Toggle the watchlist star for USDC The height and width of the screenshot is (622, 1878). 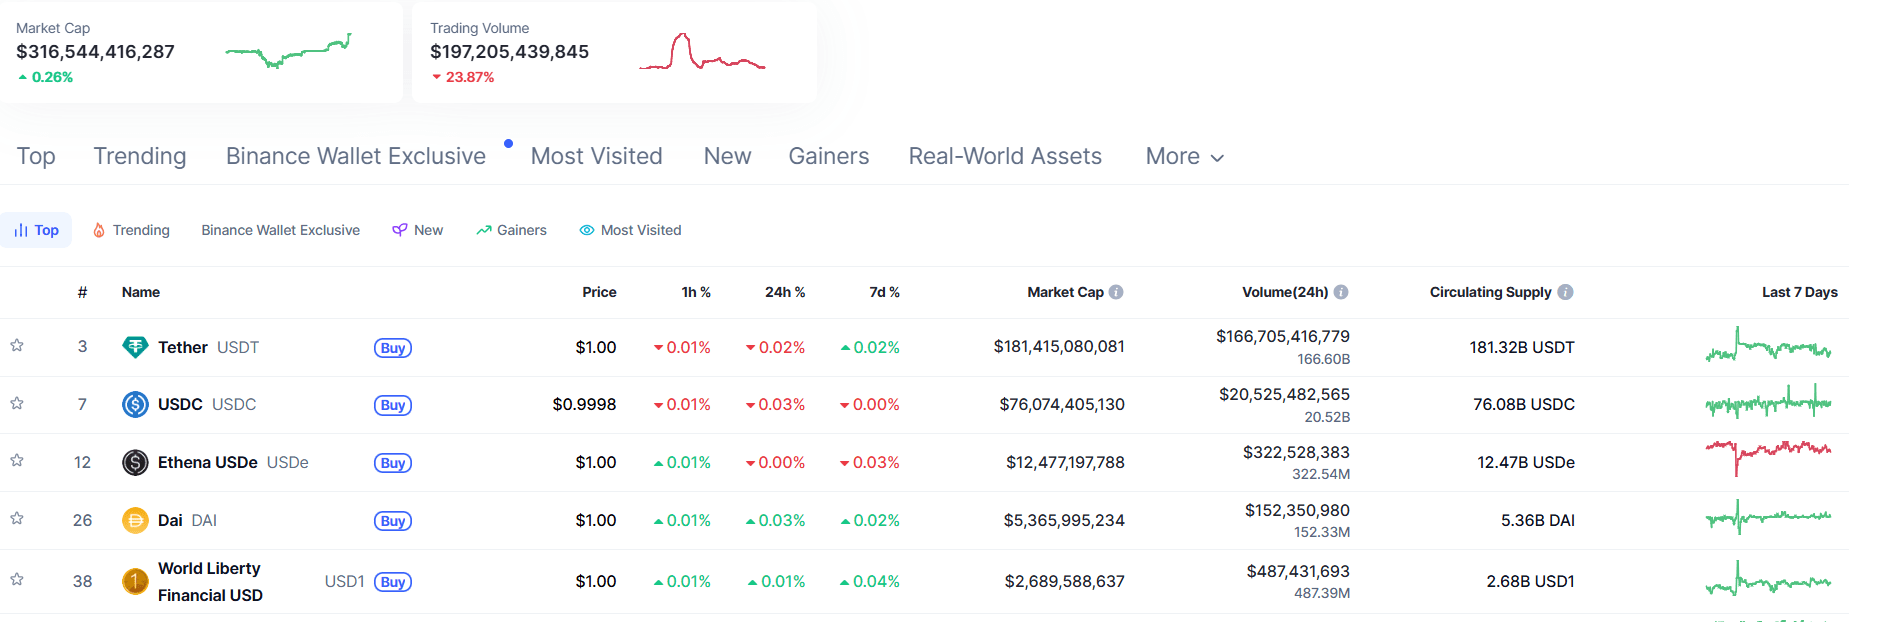click(17, 403)
